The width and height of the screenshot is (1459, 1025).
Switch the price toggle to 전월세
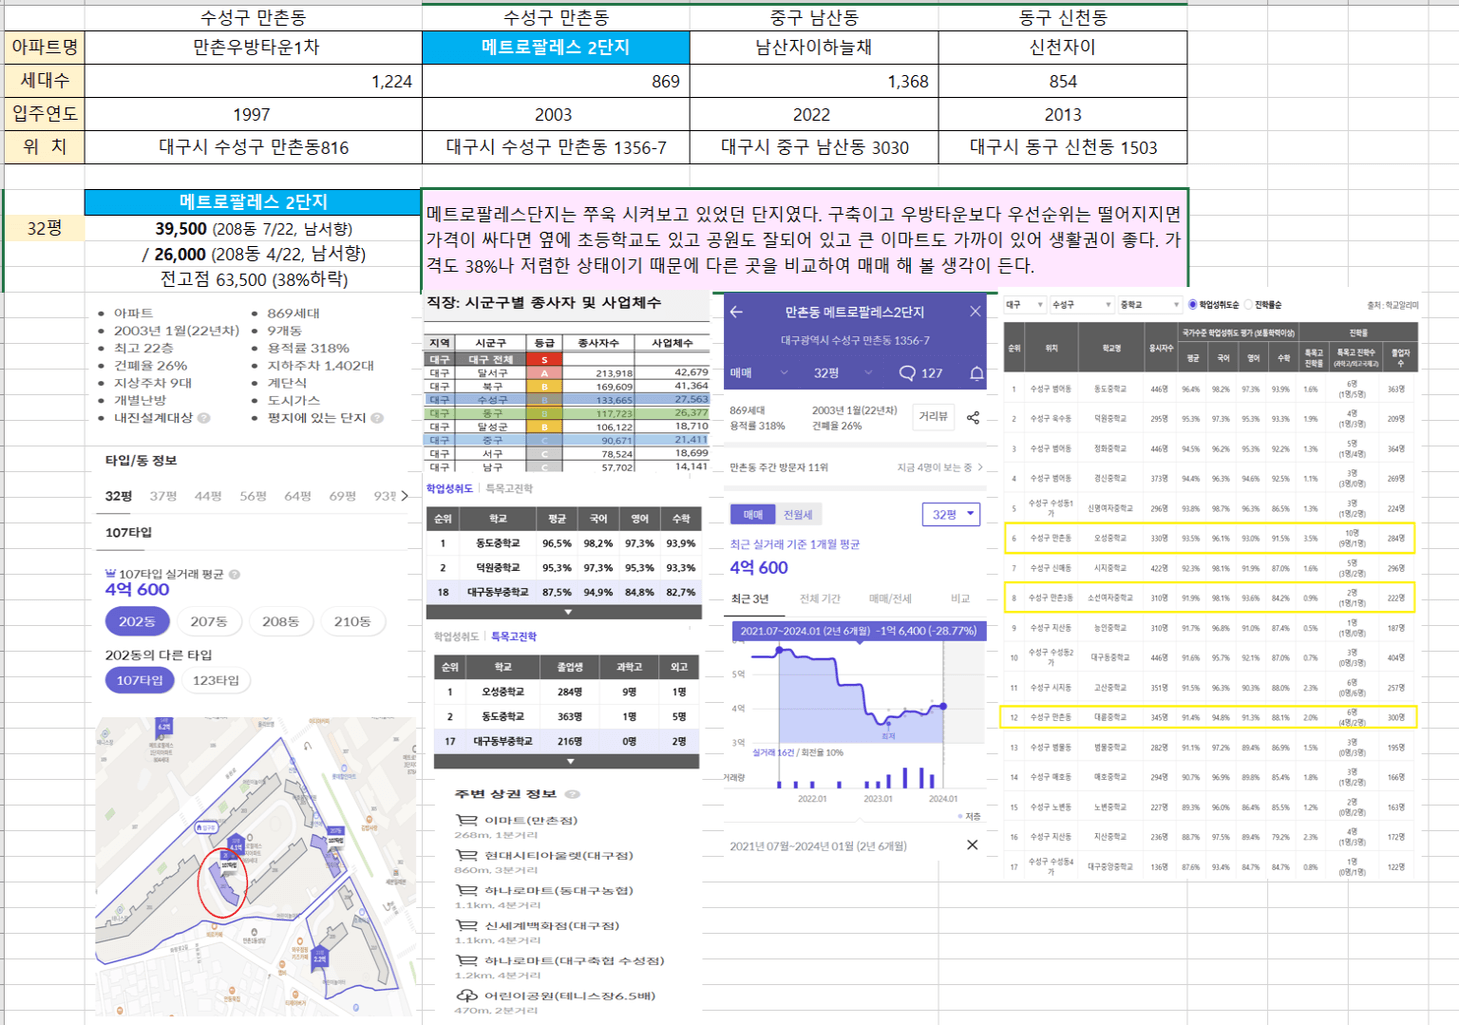click(x=797, y=514)
